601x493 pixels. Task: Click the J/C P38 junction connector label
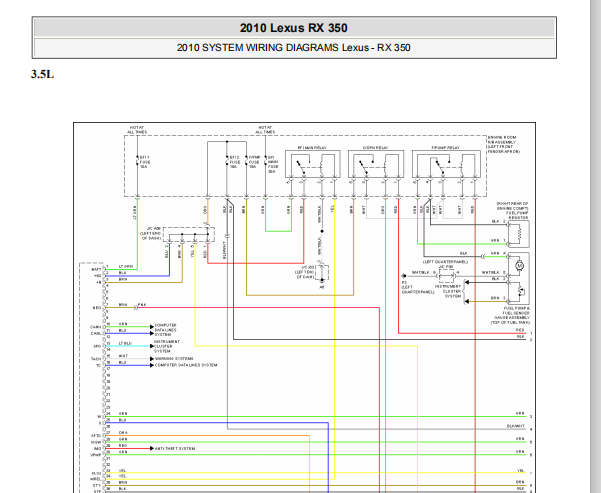coord(446,266)
